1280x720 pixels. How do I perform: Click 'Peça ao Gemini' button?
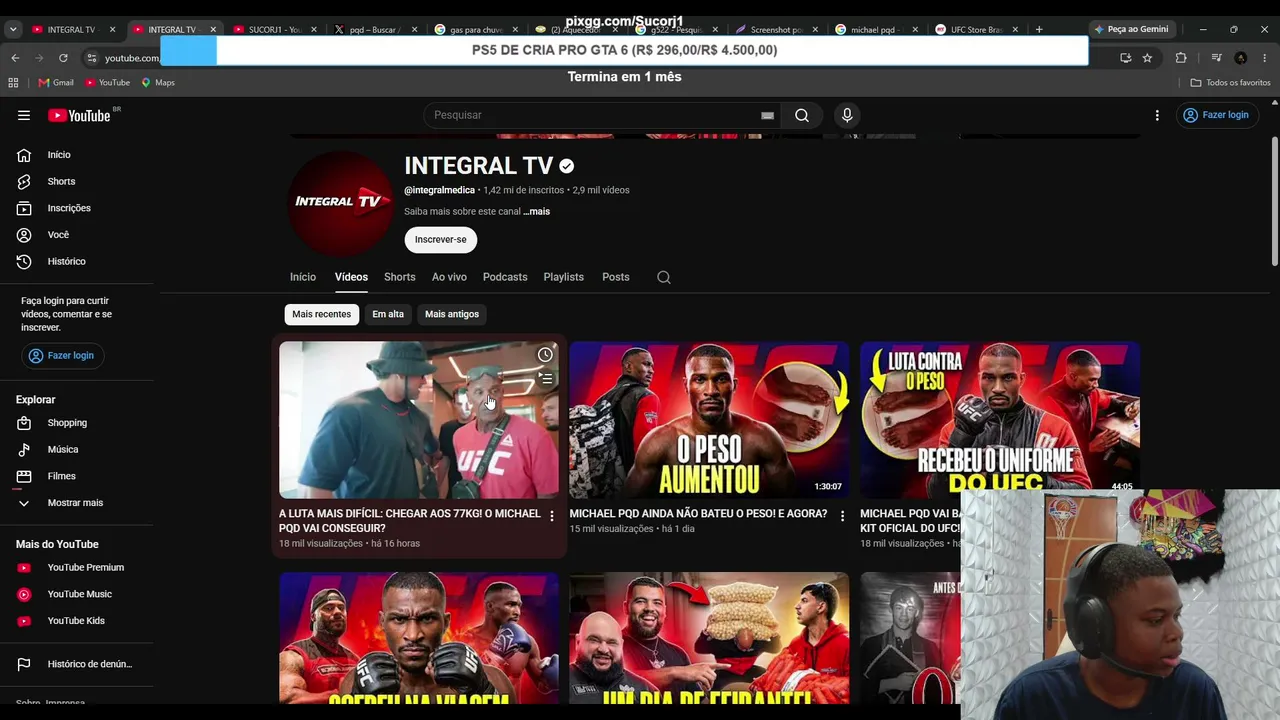tap(1131, 30)
